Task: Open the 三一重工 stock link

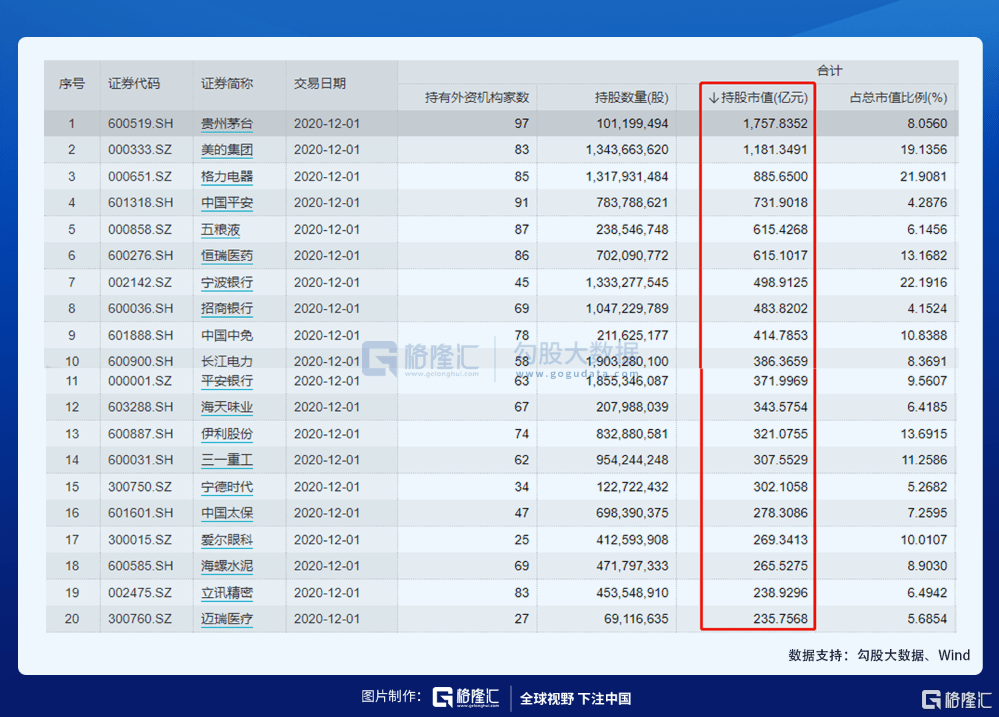Action: 227,460
